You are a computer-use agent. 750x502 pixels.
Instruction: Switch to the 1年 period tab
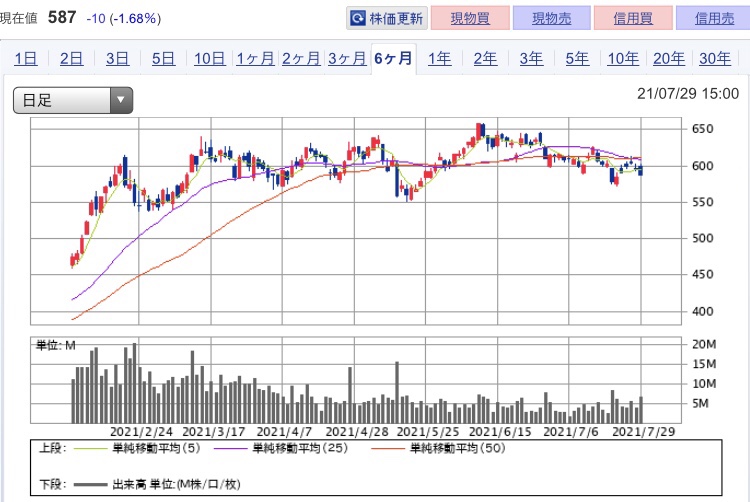coord(439,59)
